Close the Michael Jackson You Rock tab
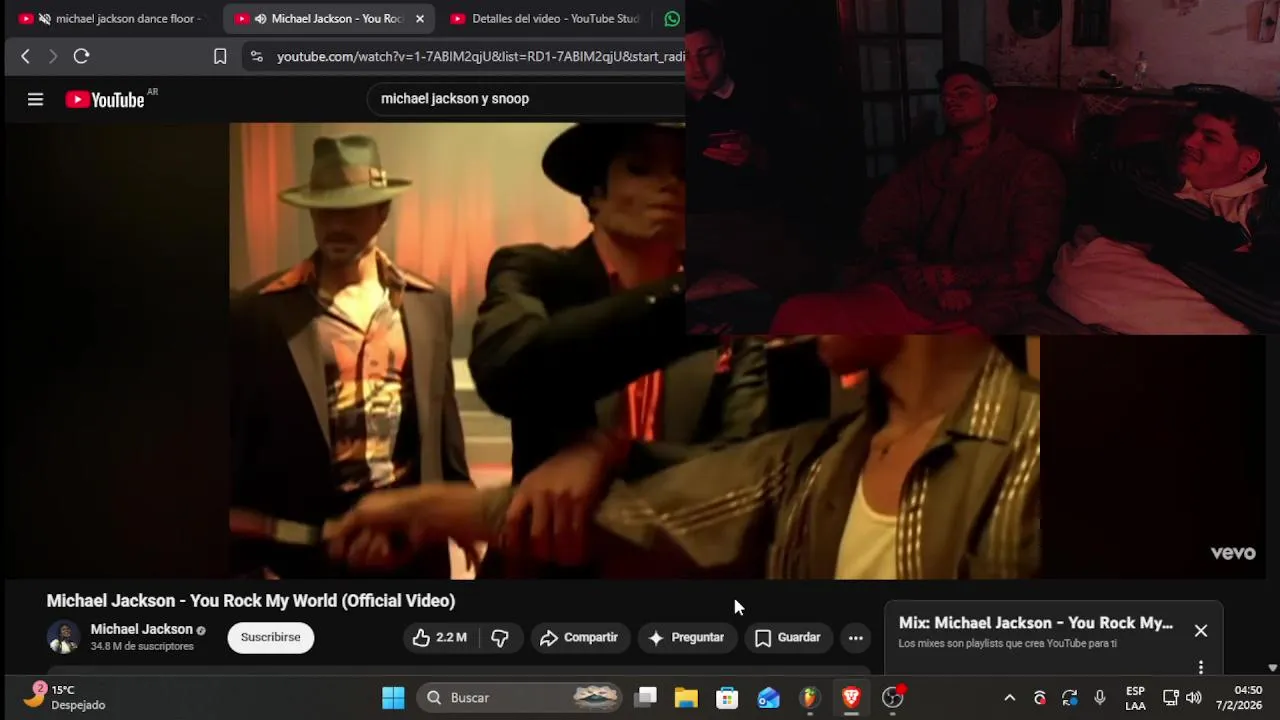 click(420, 19)
